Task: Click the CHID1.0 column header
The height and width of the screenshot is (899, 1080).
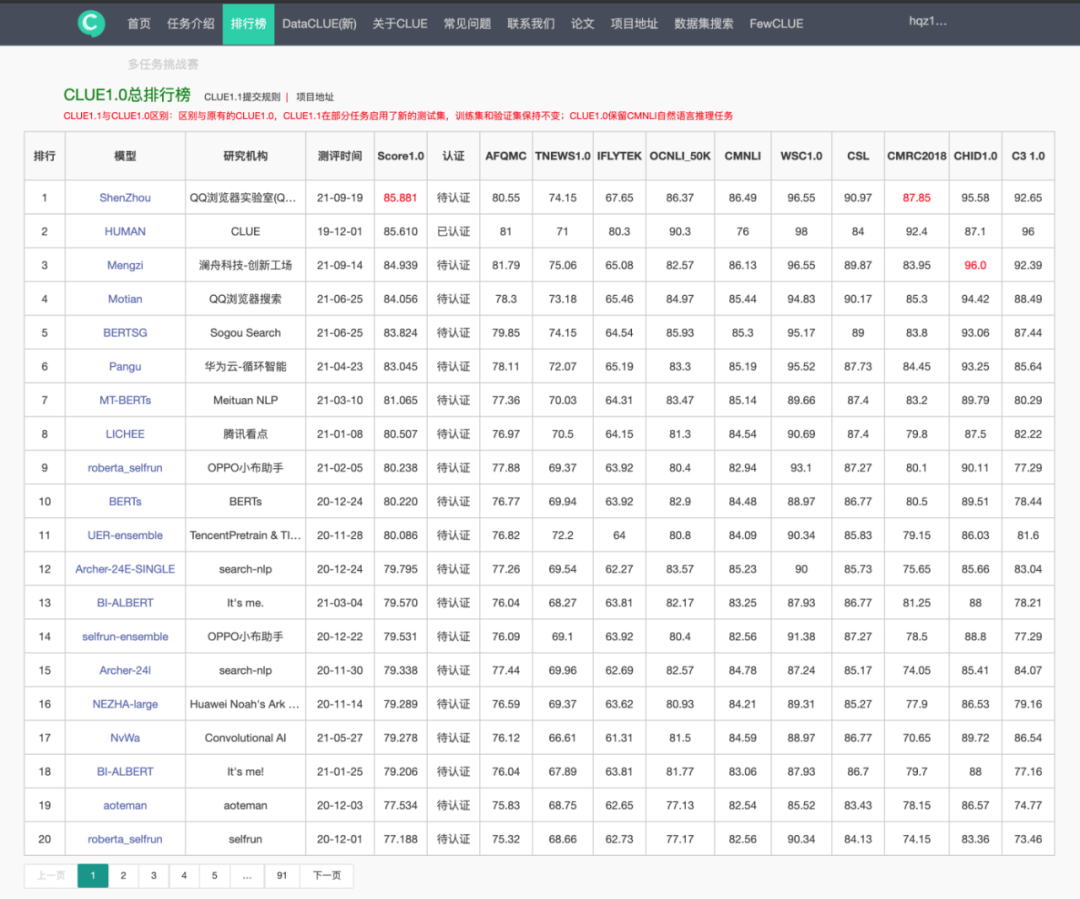Action: (975, 156)
